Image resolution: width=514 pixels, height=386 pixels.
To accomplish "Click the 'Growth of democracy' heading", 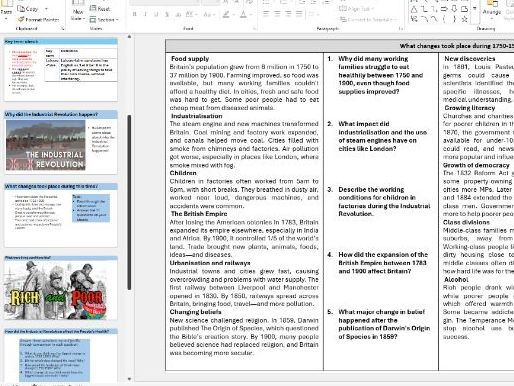I will pyautogui.click(x=476, y=165).
